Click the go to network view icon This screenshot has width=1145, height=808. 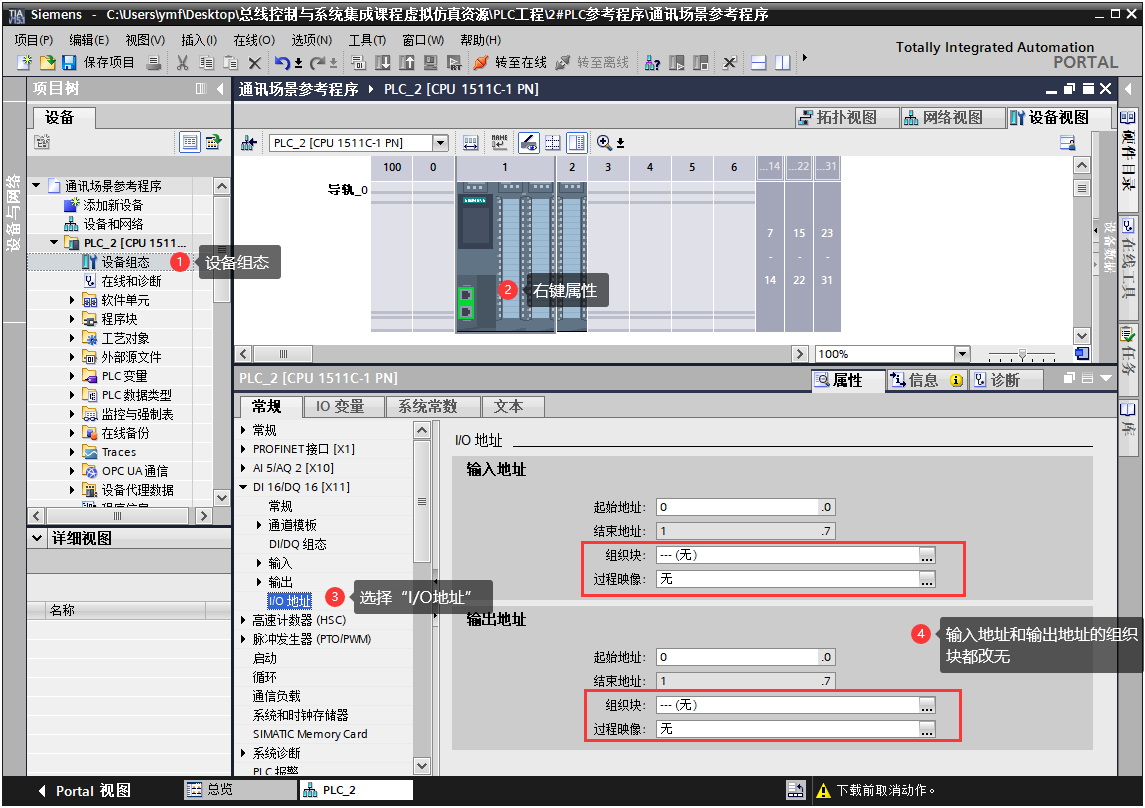[249, 143]
